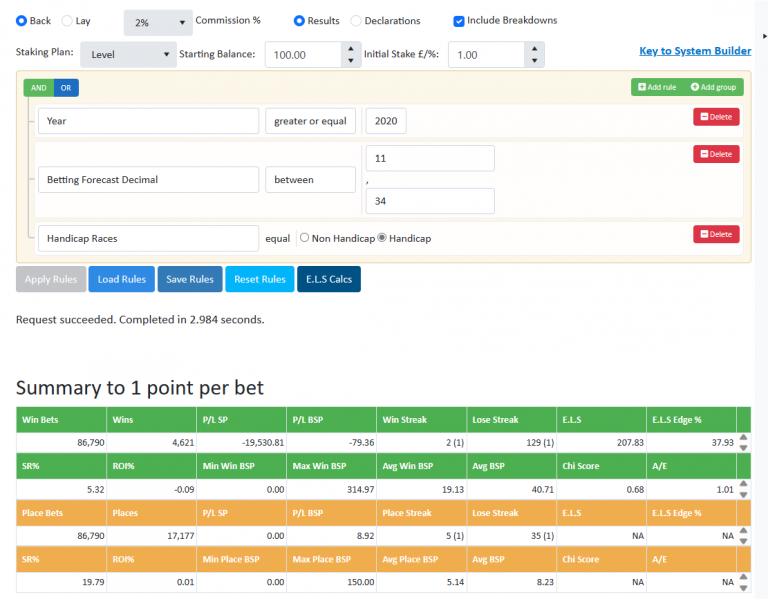Screen dimensions: 768x599
Task: Select the Declarations radio option
Action: [356, 21]
